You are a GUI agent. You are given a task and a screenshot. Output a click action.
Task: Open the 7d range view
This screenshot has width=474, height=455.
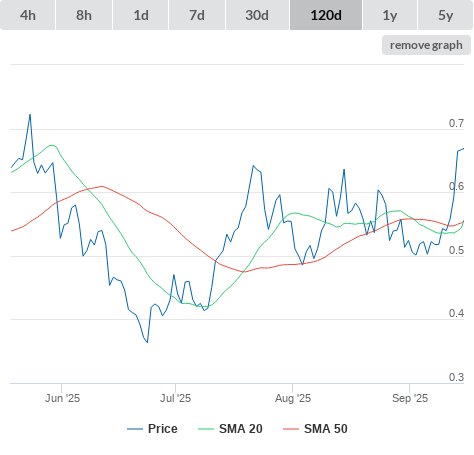(197, 15)
